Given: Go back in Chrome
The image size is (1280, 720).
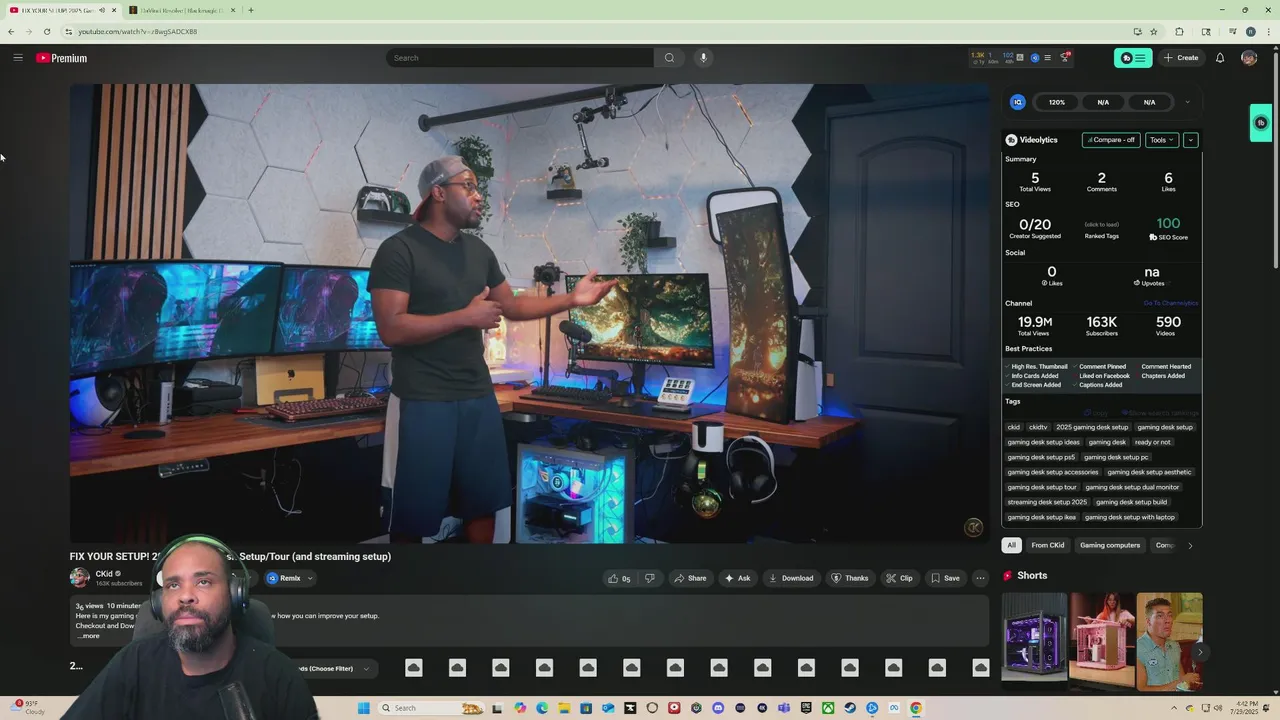Looking at the screenshot, I should (11, 32).
